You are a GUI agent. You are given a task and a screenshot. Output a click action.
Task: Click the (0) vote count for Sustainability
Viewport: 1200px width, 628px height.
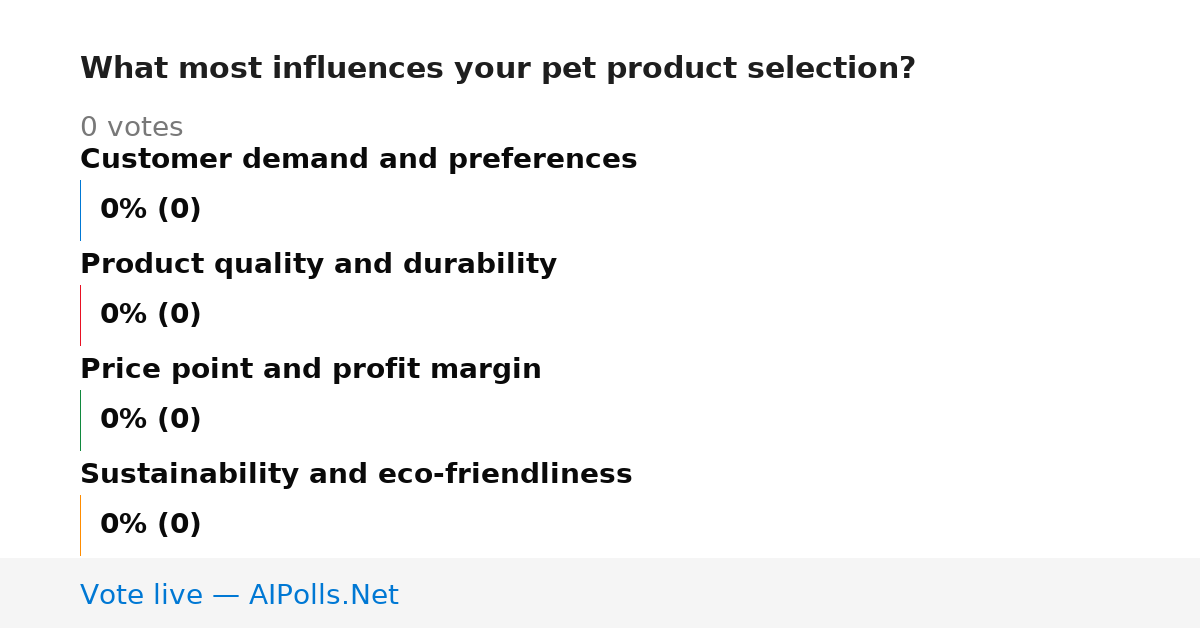[x=179, y=525]
